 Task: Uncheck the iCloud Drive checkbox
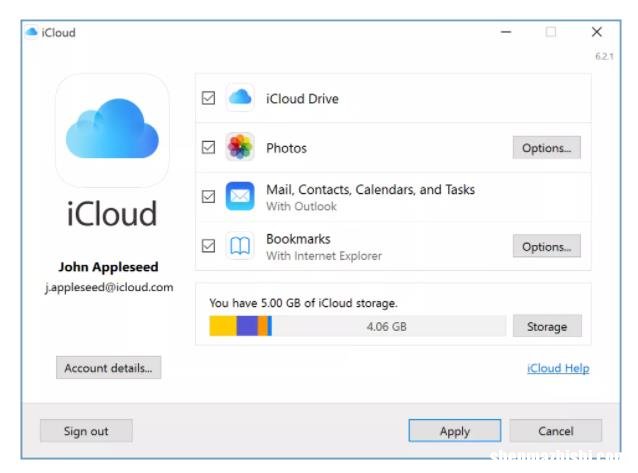tap(208, 98)
